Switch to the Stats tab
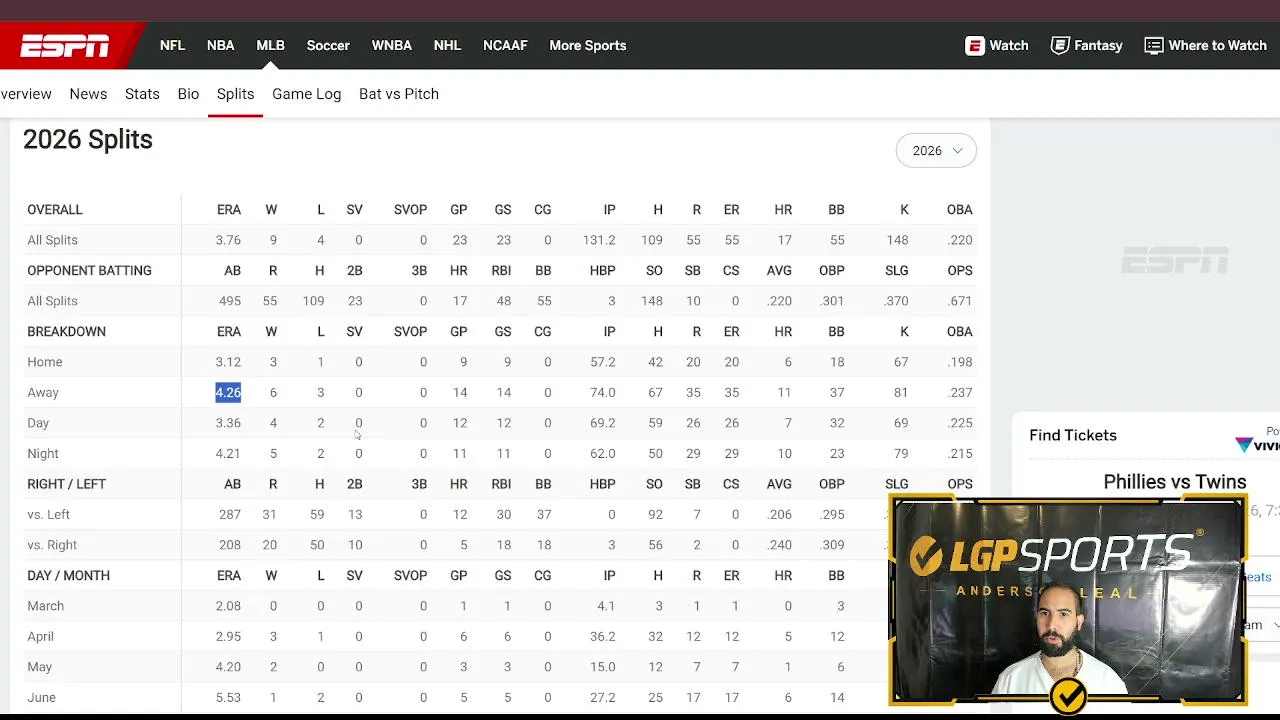This screenshot has width=1280, height=720. click(142, 94)
